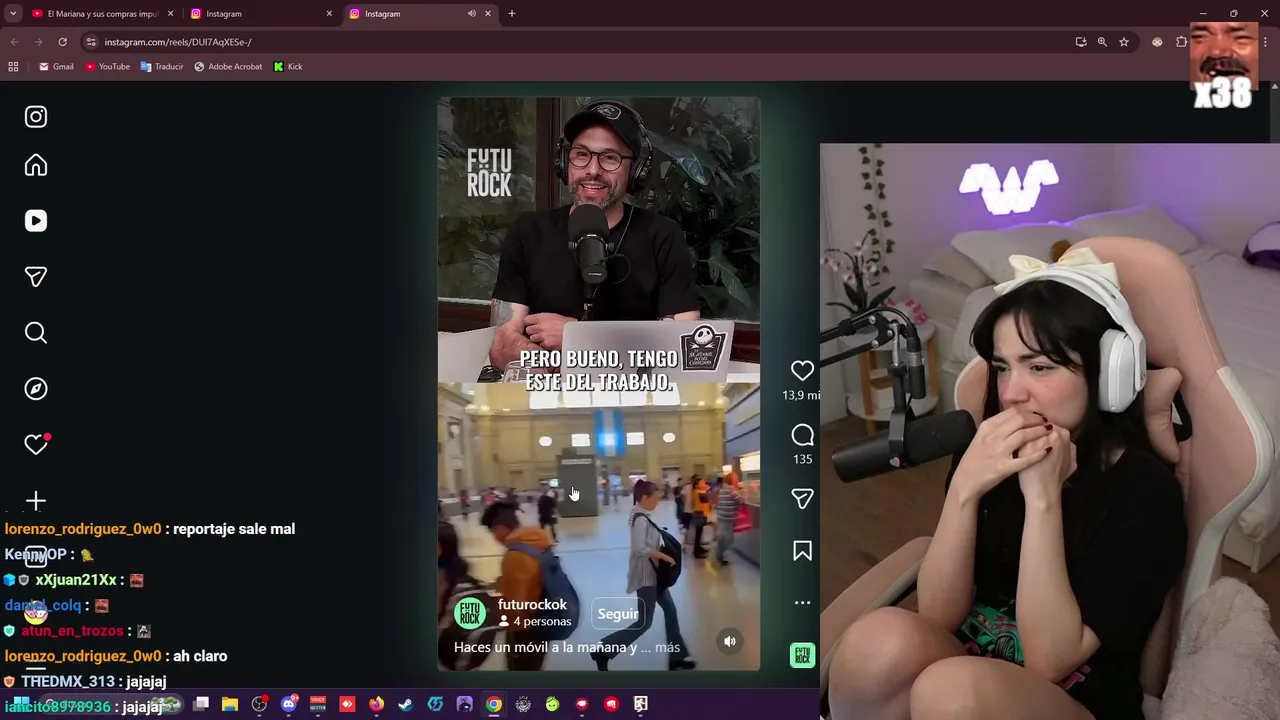
Task: Close the middle Instagram tab
Action: tap(329, 14)
